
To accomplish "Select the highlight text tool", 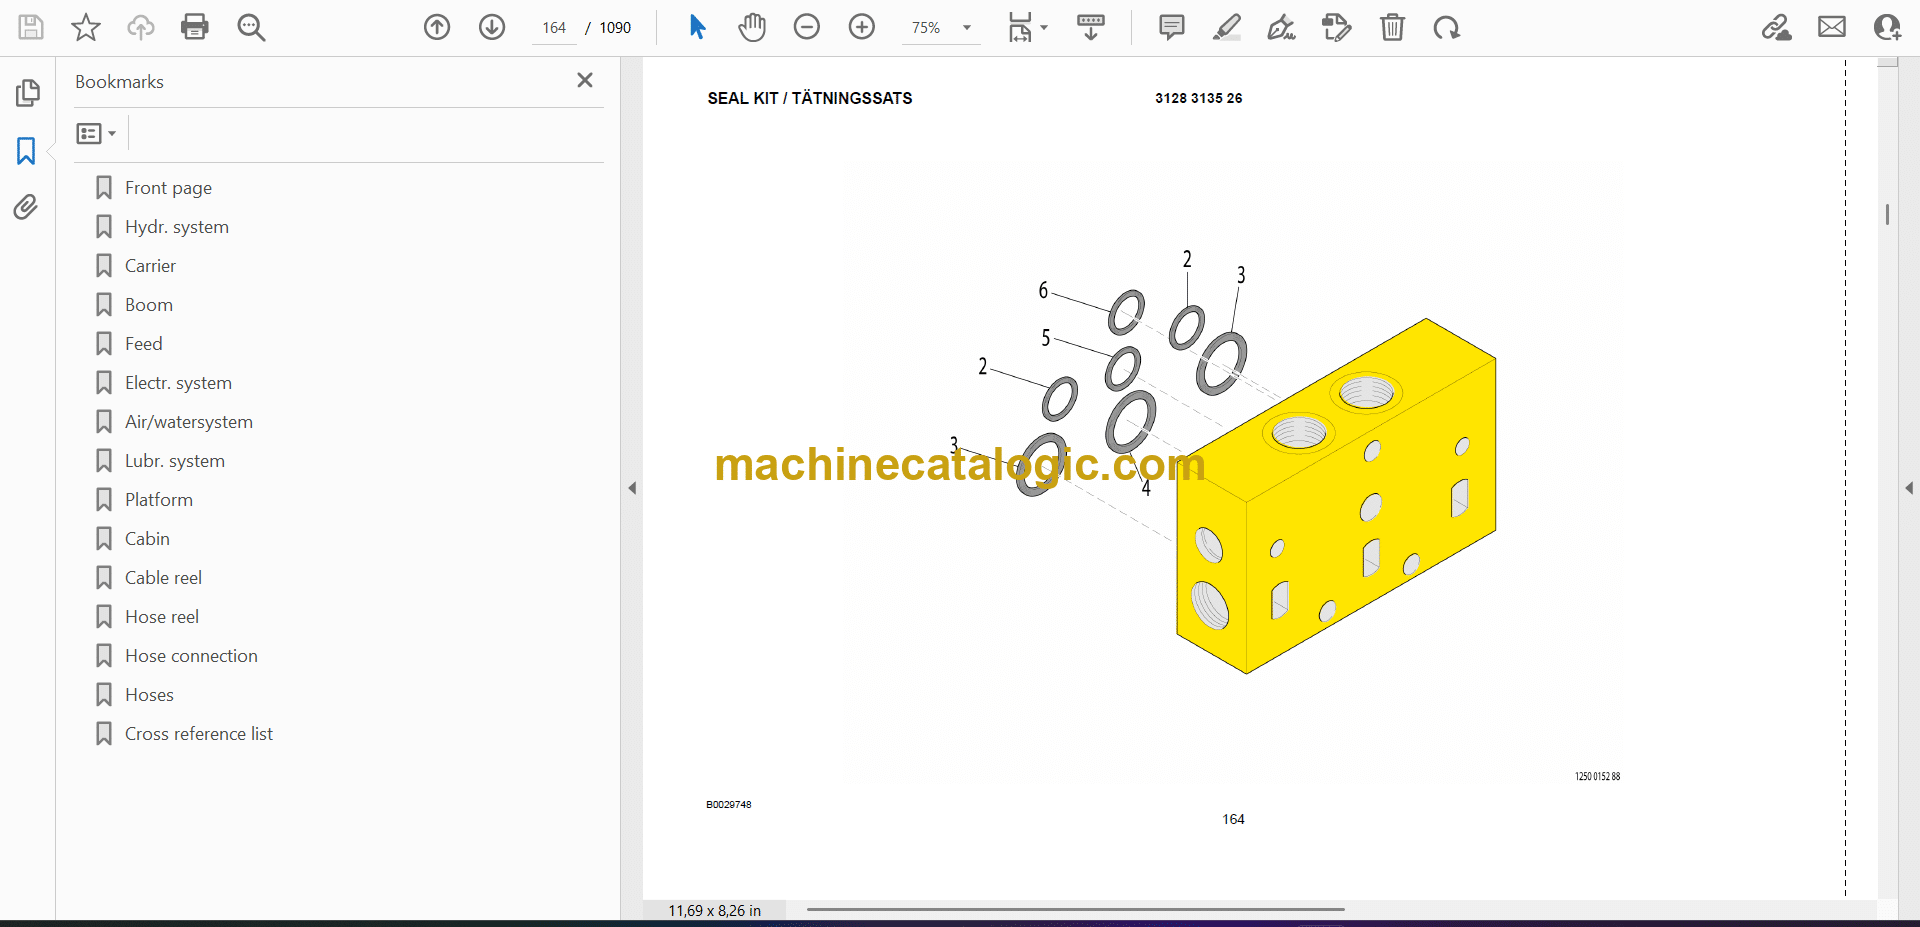I will click(1226, 27).
